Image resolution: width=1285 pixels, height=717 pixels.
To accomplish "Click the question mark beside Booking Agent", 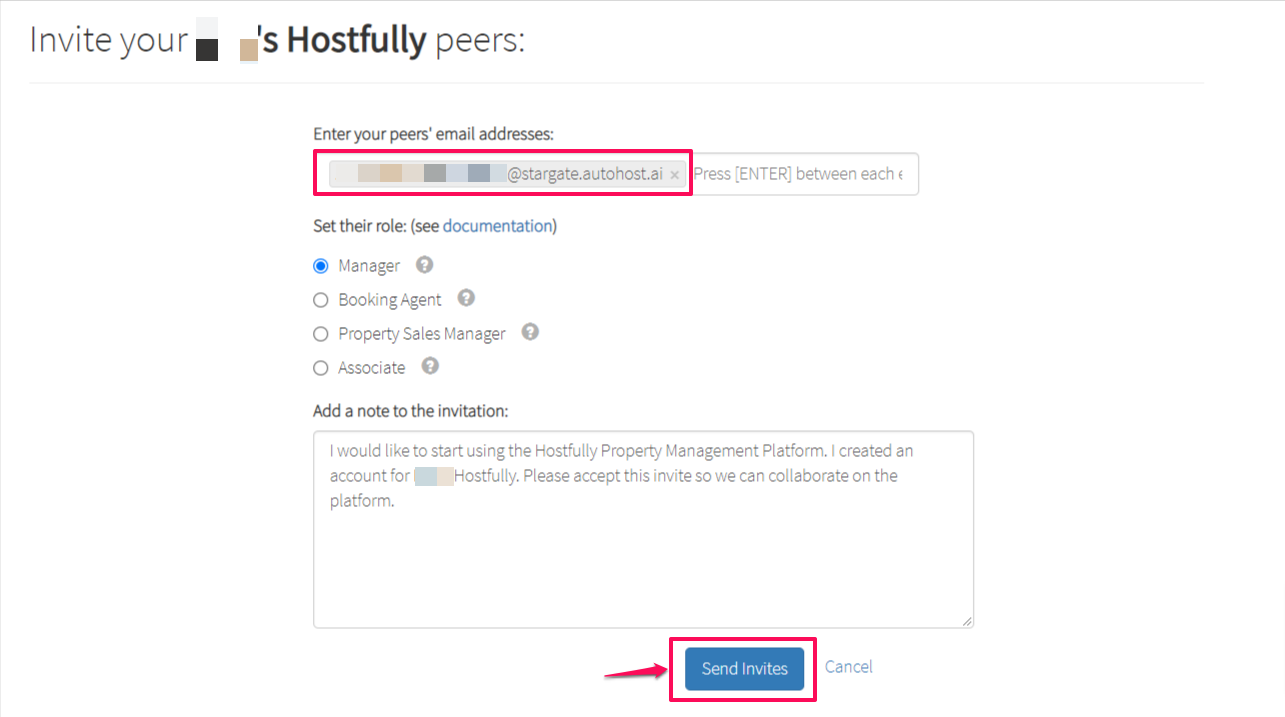I will (466, 298).
